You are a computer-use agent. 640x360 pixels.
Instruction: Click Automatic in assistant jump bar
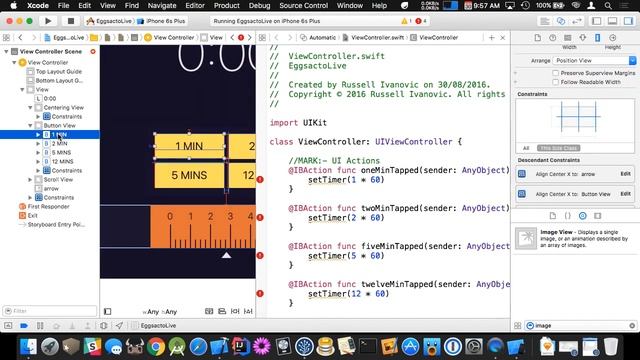point(318,38)
